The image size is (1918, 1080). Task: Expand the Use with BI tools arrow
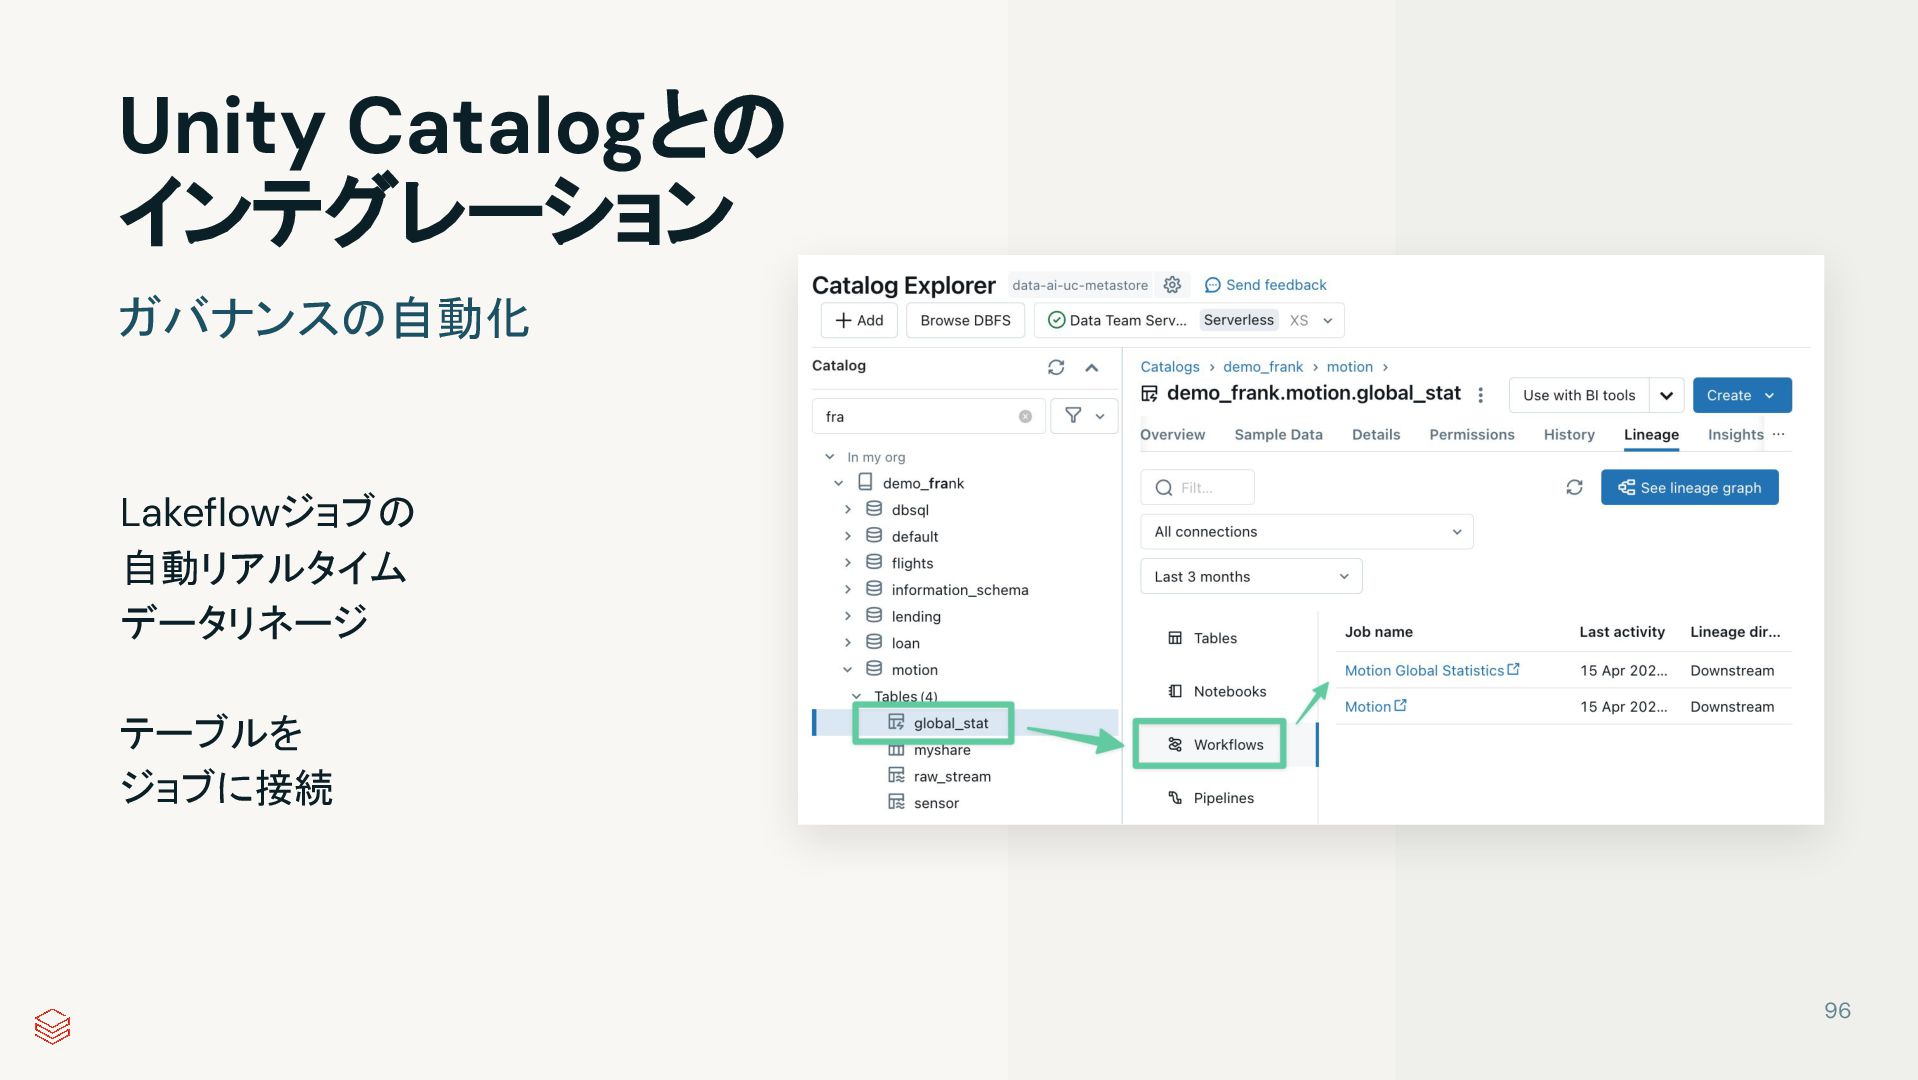coord(1666,395)
